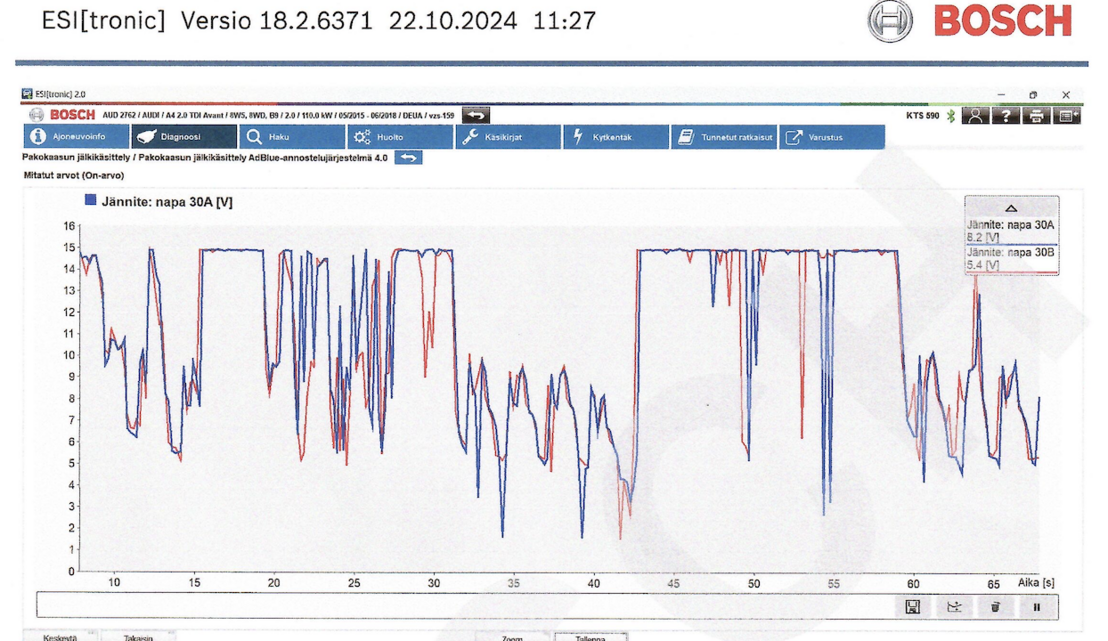Image resolution: width=1108 pixels, height=641 pixels.
Task: Open the print function icon
Action: coord(1037,116)
